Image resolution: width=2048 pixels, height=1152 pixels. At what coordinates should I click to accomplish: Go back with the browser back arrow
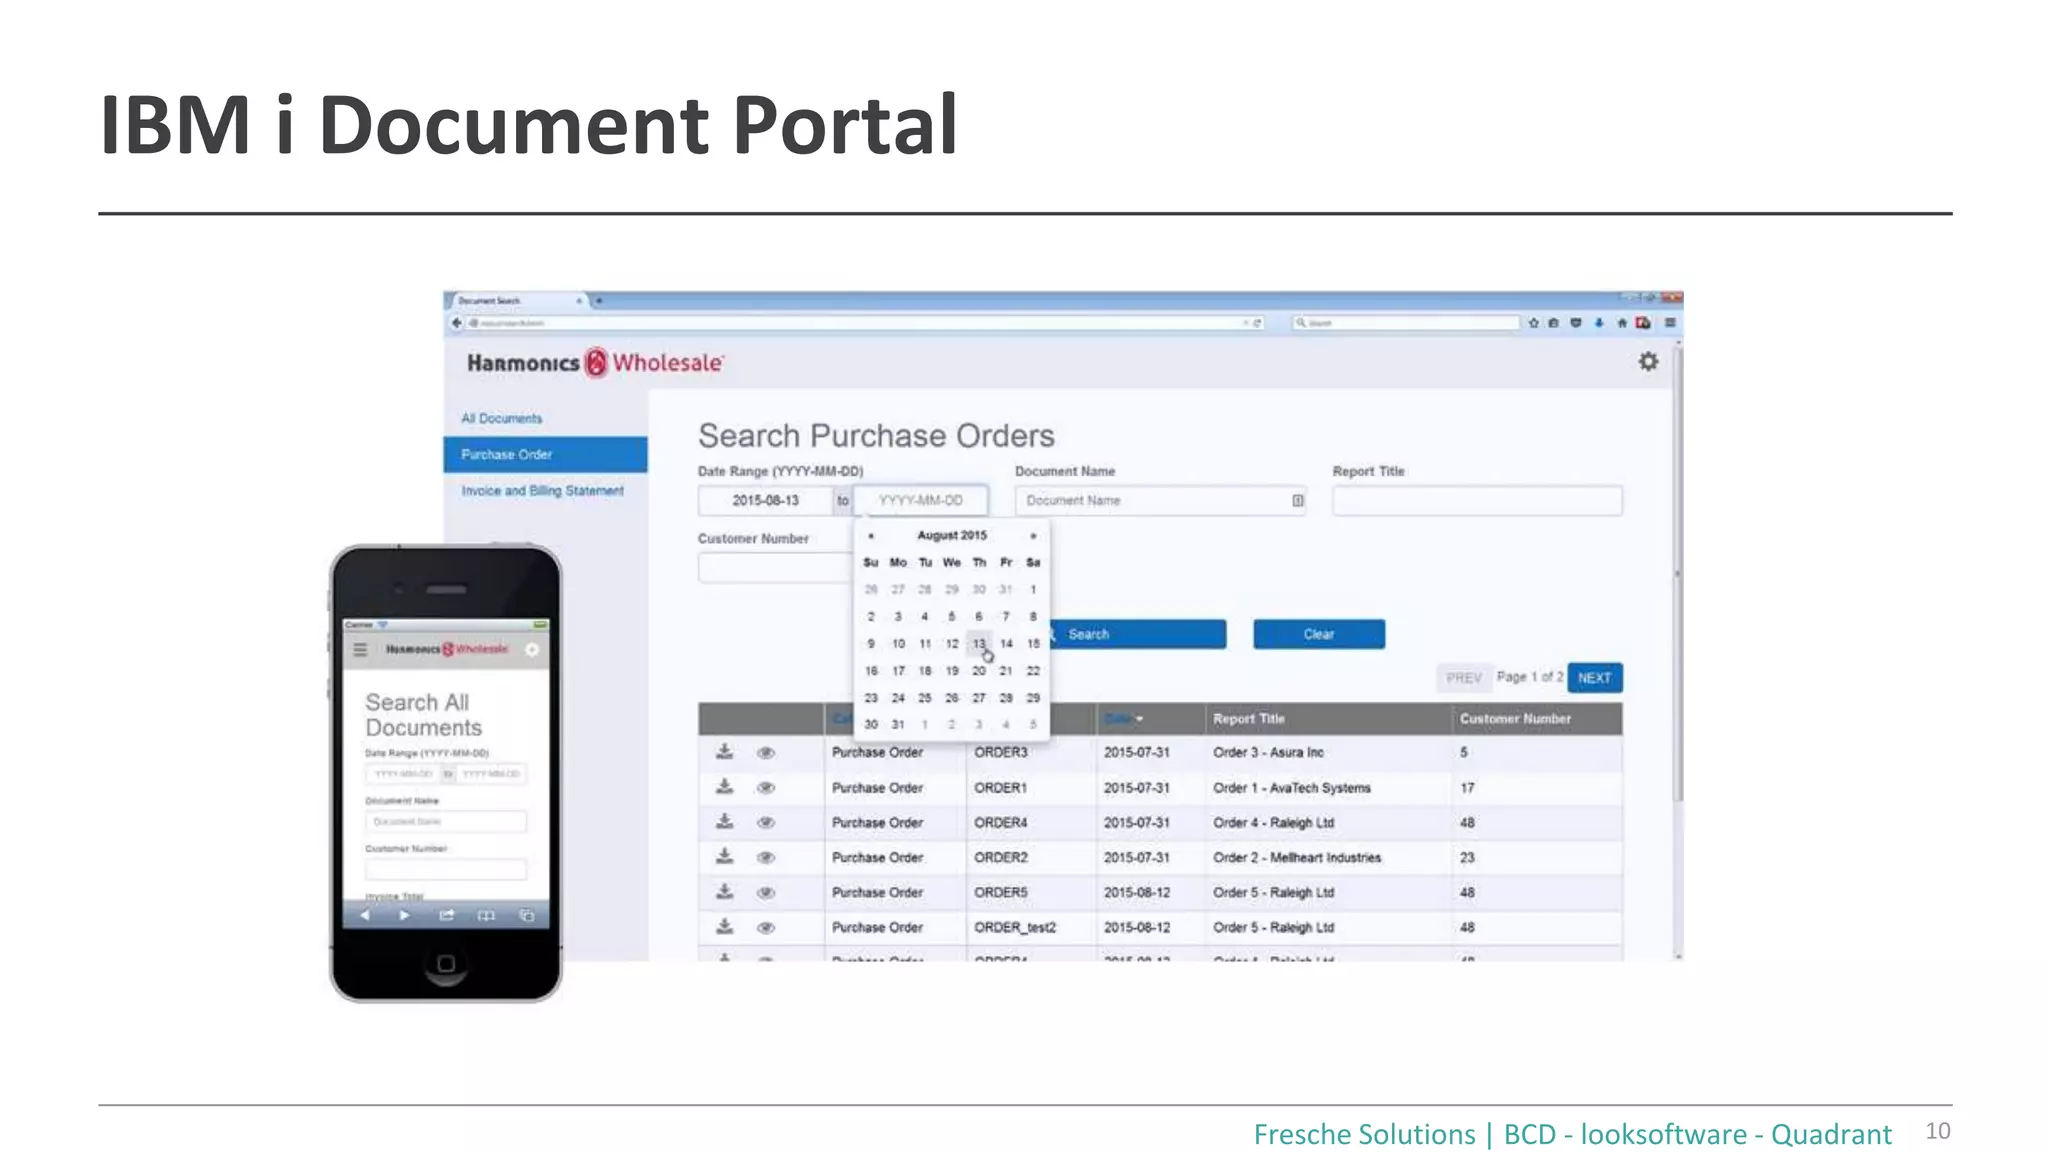457,323
